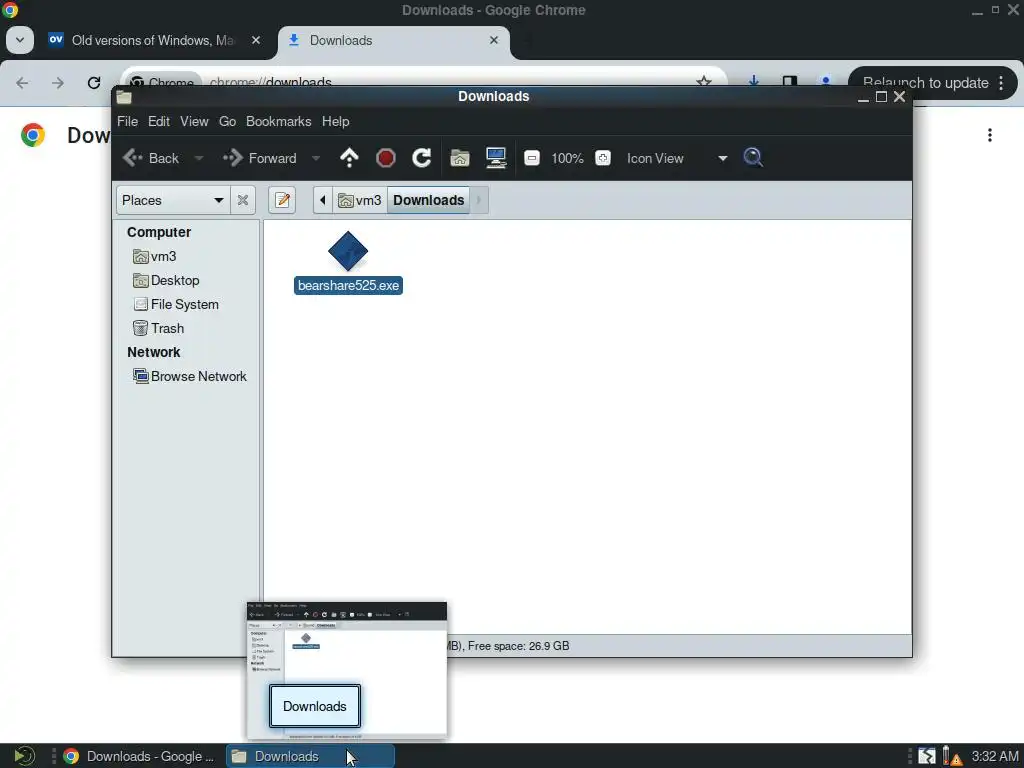Zoom out with the minus icon
The height and width of the screenshot is (768, 1024).
(532, 158)
